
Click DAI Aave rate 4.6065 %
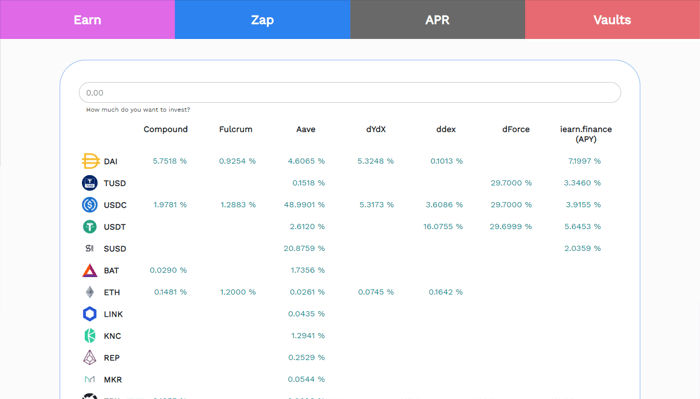tap(306, 161)
